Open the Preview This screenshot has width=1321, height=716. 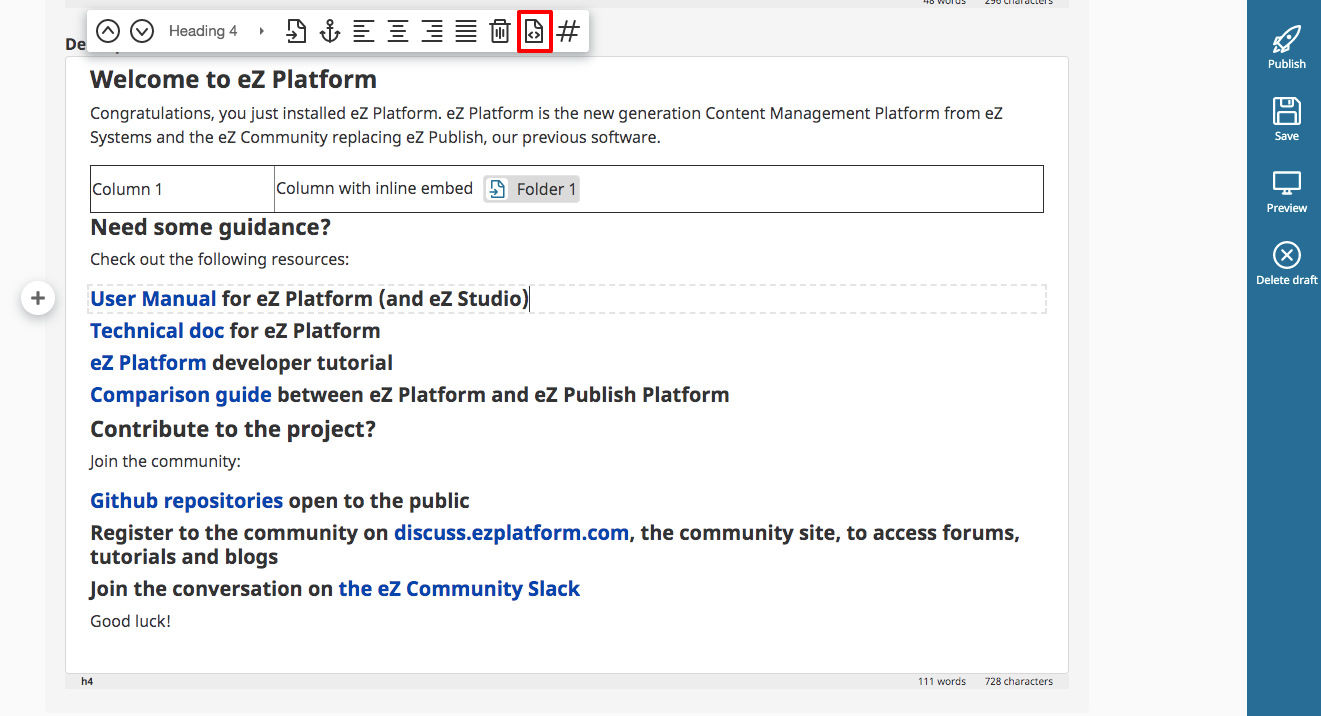1287,191
